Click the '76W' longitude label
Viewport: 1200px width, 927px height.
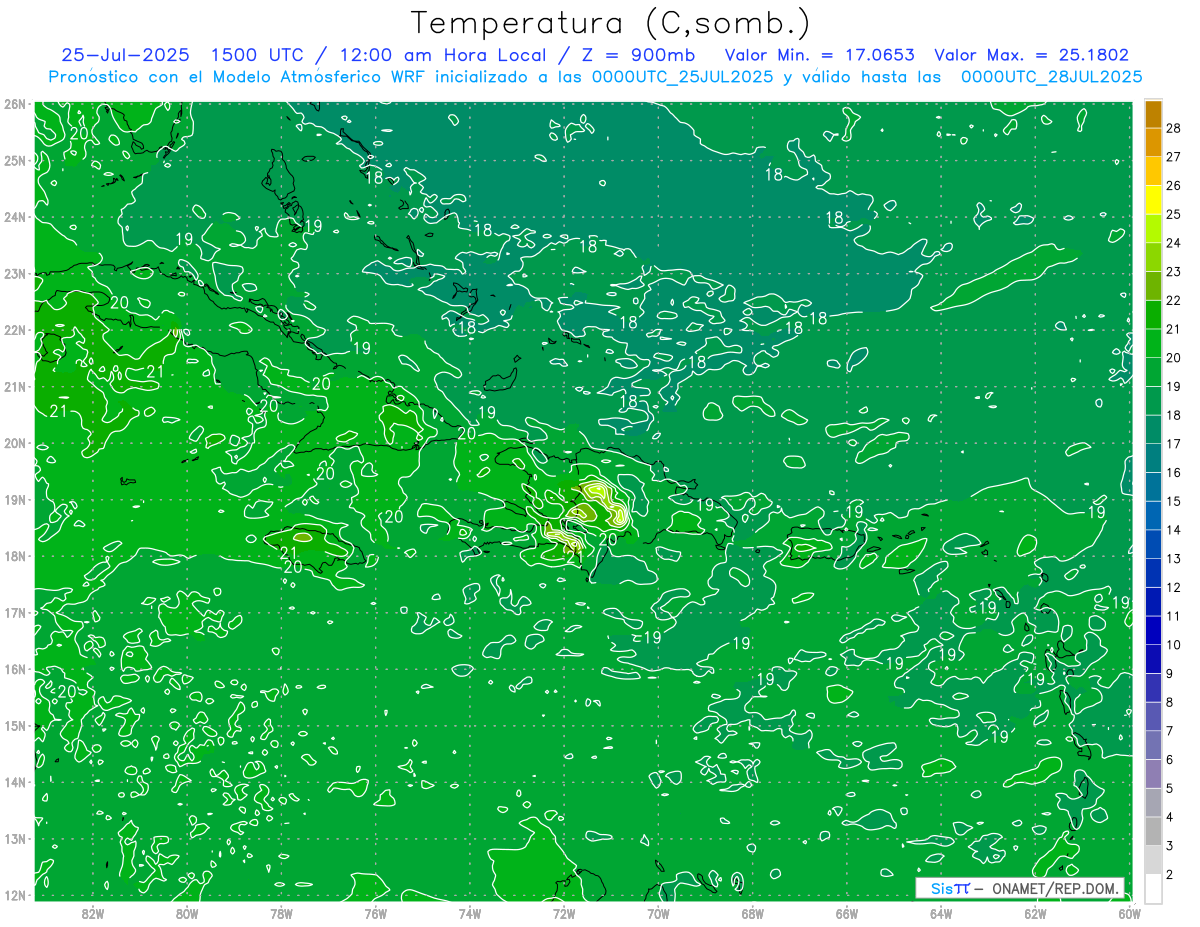coord(375,913)
